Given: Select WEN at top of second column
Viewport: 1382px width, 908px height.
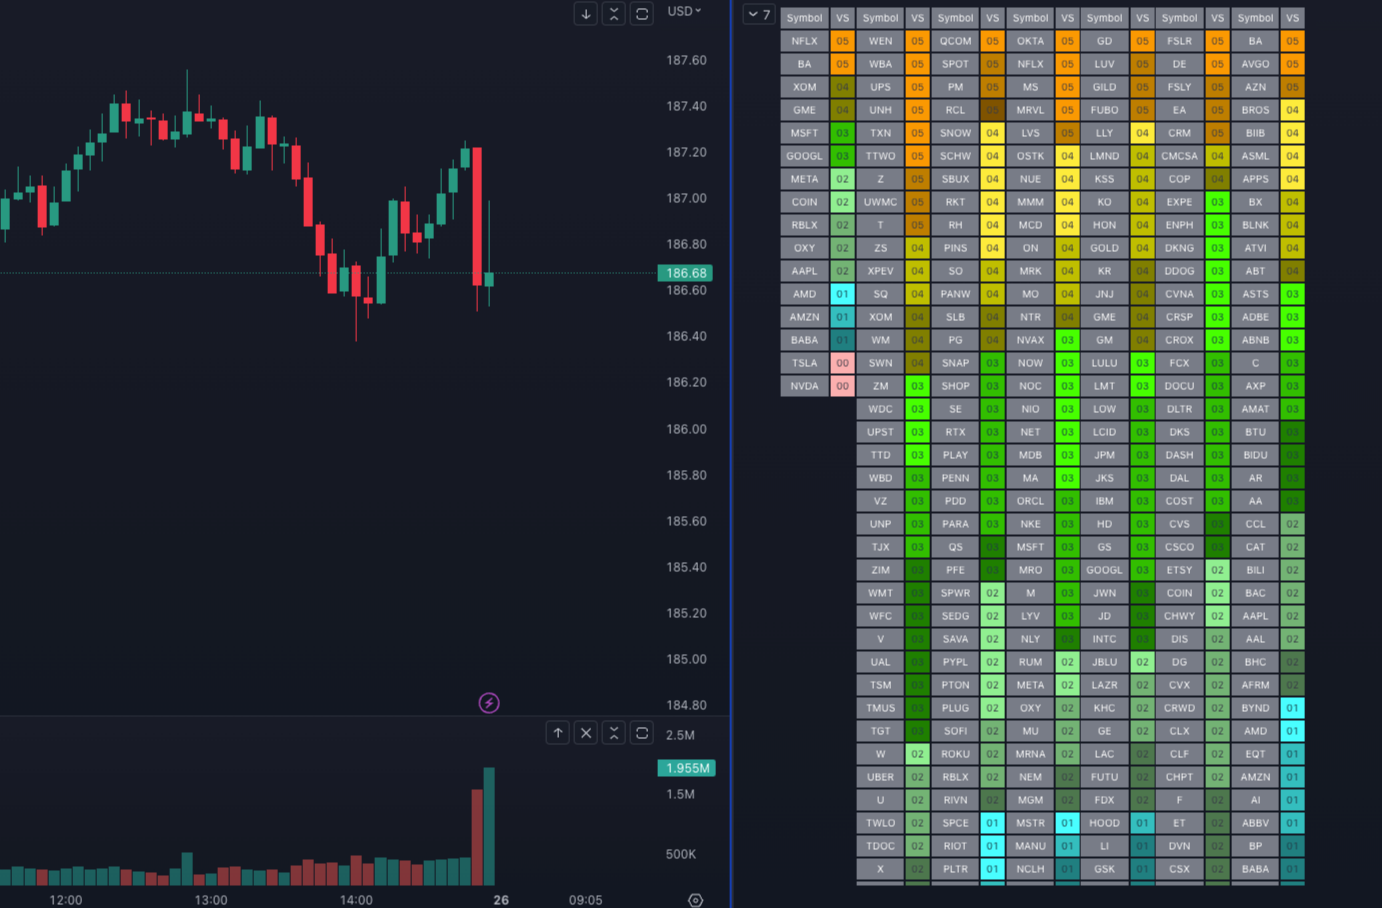Looking at the screenshot, I should coord(880,41).
